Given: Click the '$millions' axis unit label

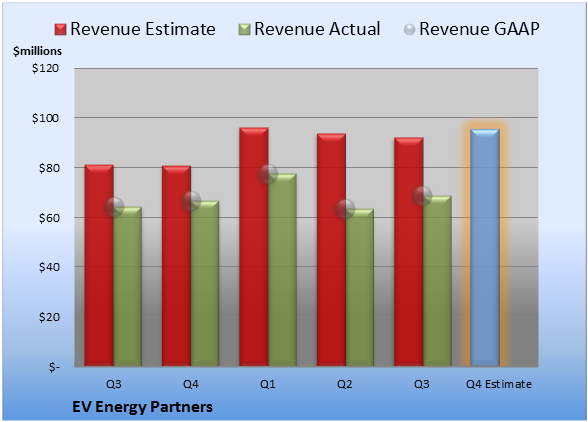Looking at the screenshot, I should (37, 51).
